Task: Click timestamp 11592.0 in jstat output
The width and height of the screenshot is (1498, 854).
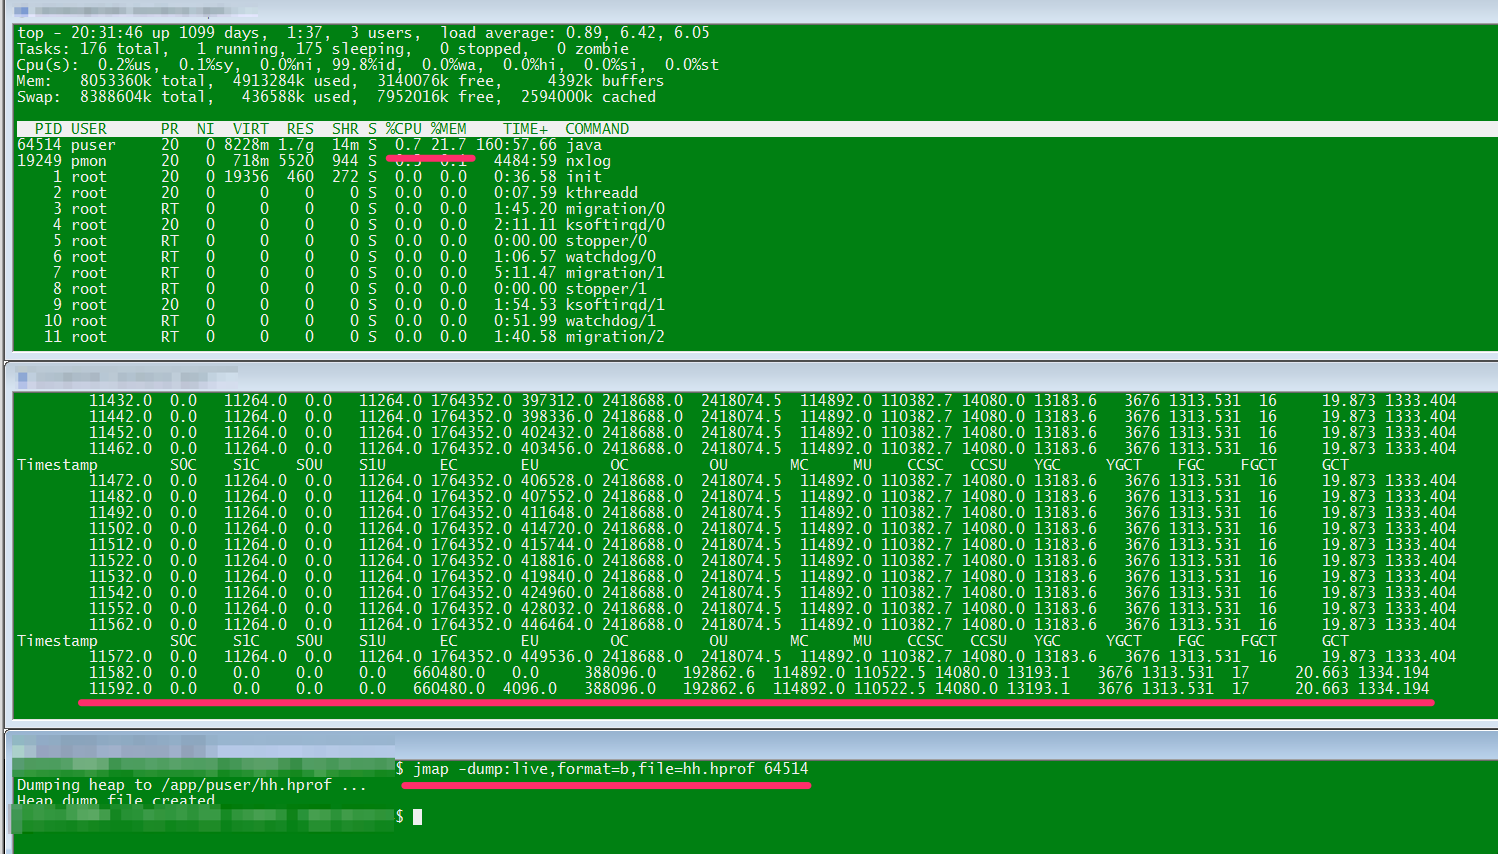Action: coord(120,689)
